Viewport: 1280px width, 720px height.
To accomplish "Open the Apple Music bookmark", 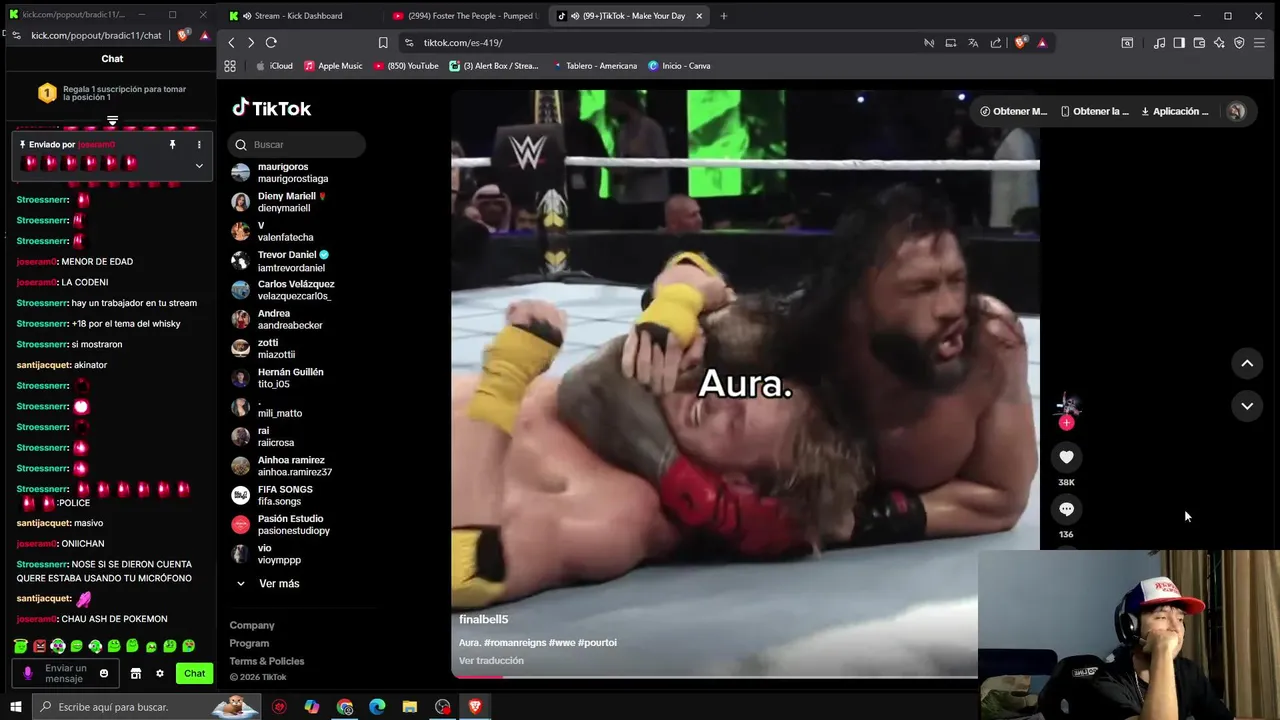I will point(333,66).
